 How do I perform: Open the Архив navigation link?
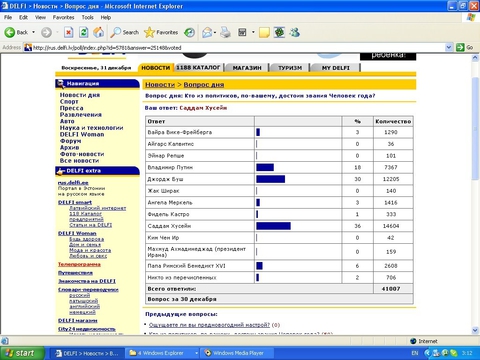coord(69,147)
